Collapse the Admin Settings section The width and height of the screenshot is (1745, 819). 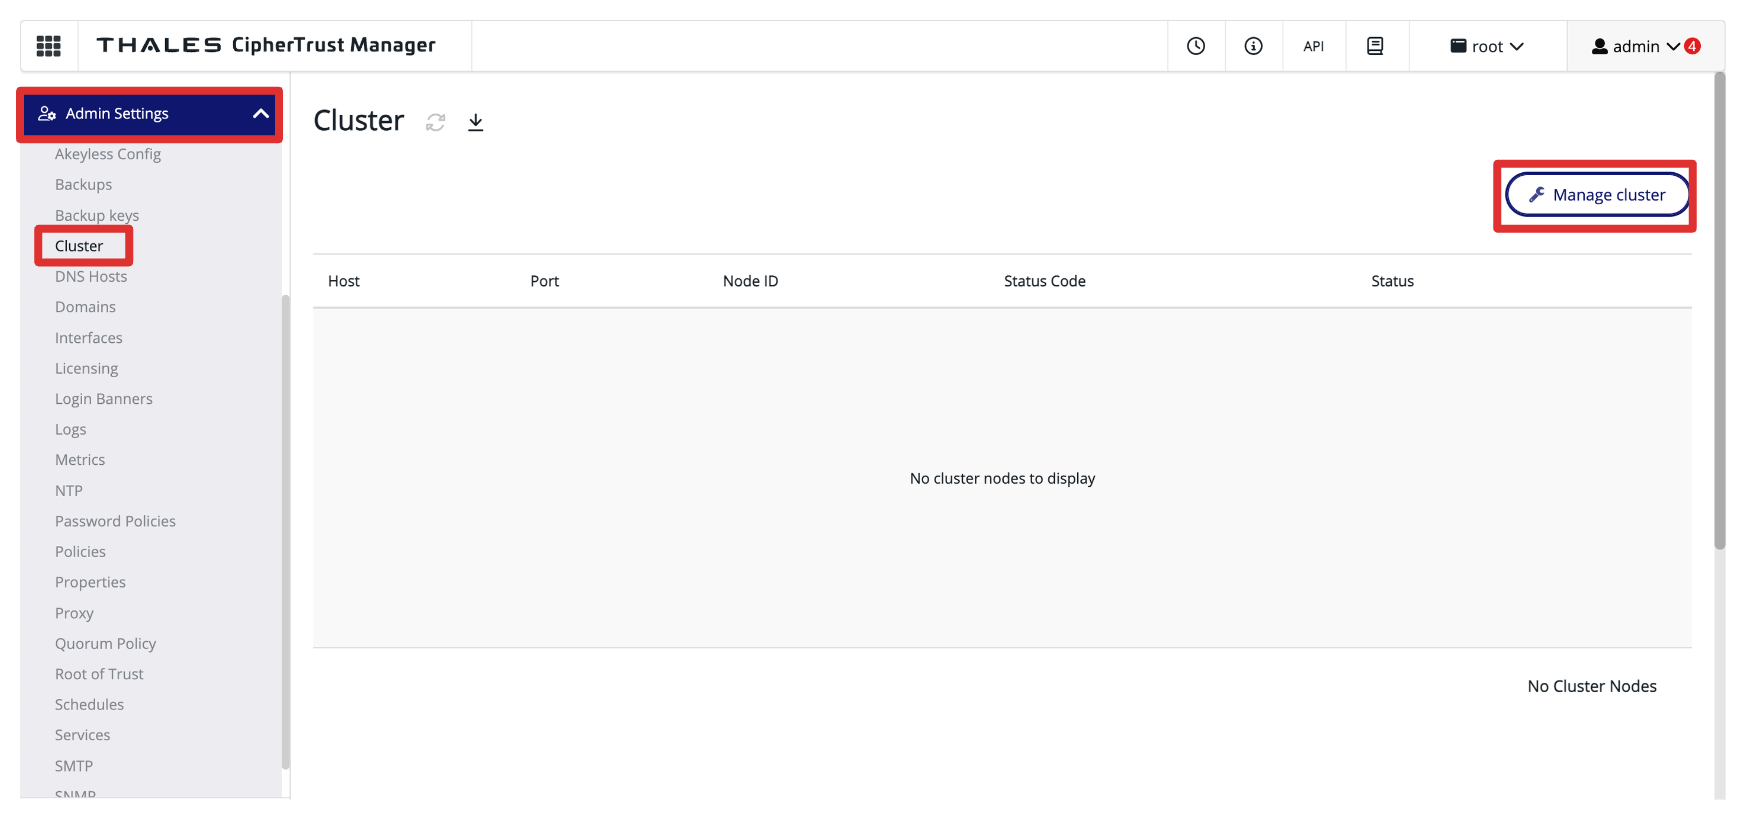tap(260, 114)
